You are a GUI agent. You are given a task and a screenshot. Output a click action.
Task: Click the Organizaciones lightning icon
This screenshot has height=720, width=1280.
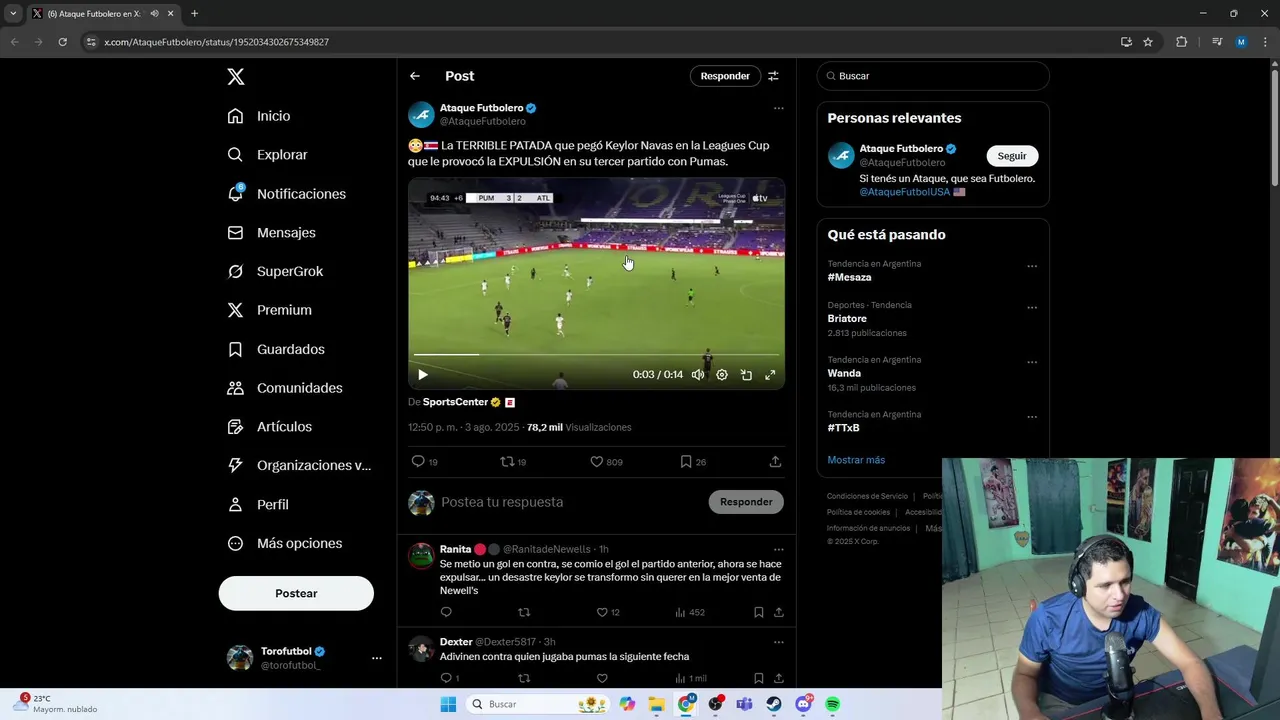pyautogui.click(x=235, y=465)
